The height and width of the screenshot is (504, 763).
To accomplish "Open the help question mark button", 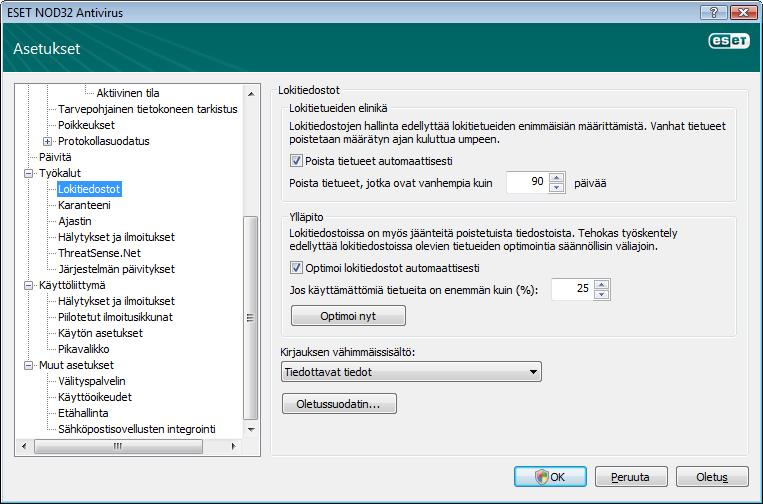I will [714, 13].
